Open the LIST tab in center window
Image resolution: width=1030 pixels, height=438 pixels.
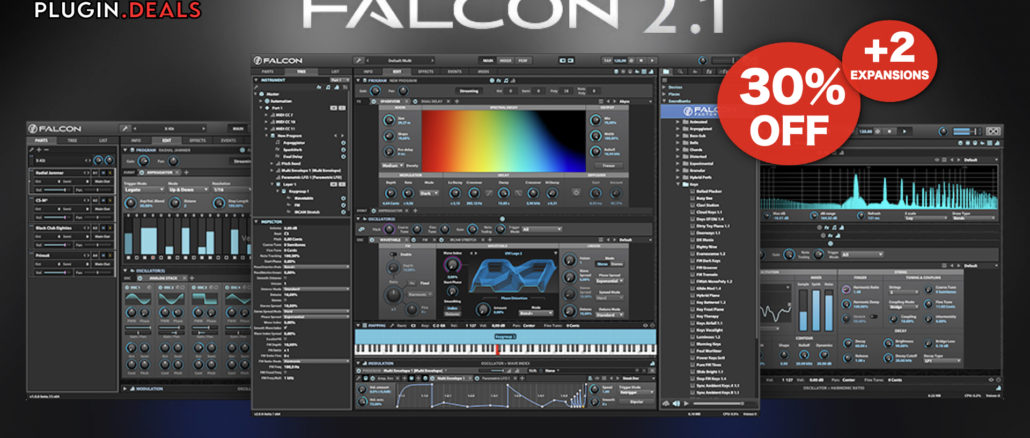pyautogui.click(x=336, y=72)
